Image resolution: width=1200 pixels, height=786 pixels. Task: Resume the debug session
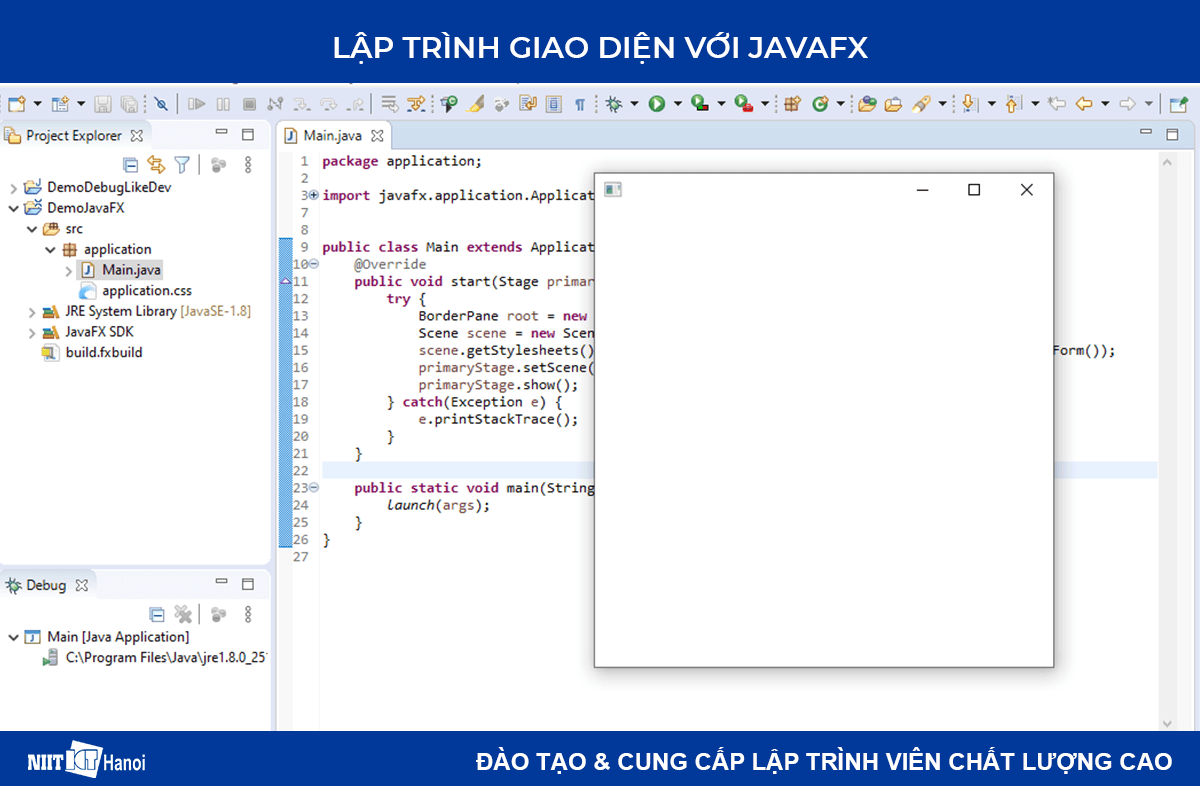point(197,101)
